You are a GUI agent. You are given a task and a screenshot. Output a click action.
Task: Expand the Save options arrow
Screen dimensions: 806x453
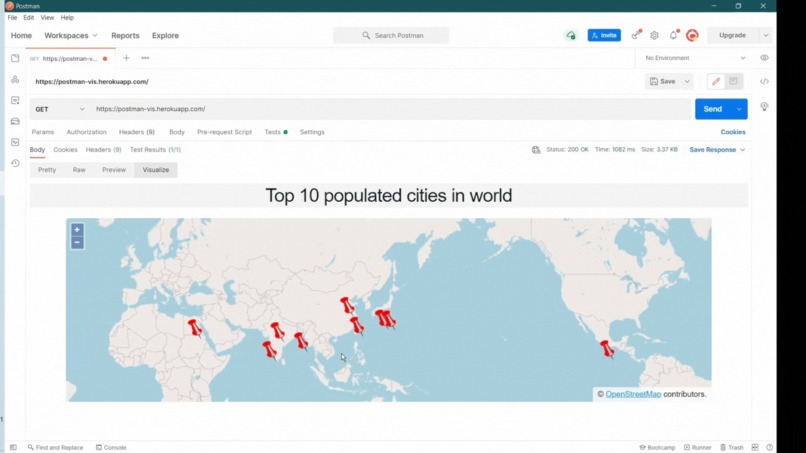pos(687,81)
